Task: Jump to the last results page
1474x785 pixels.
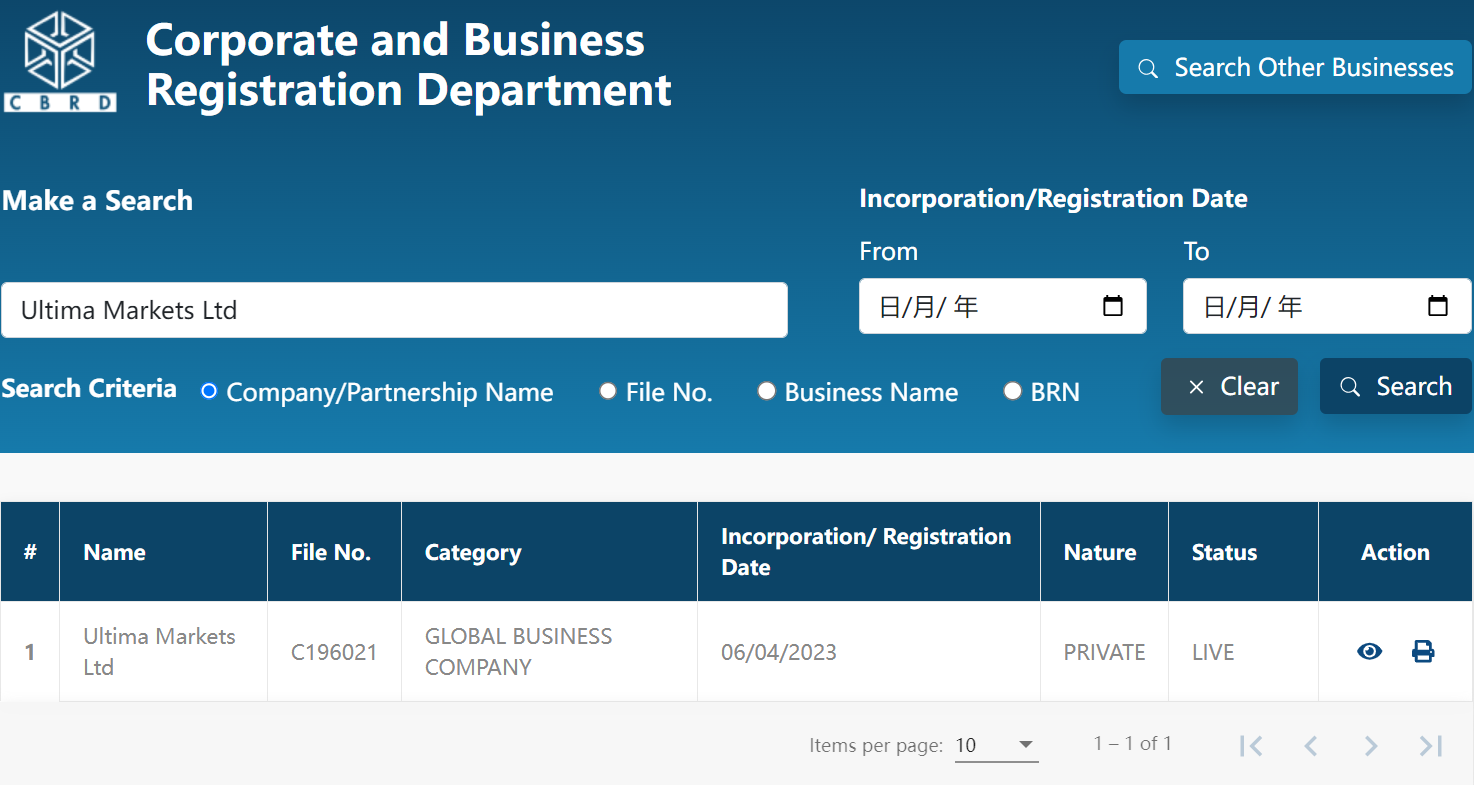Action: [1431, 745]
